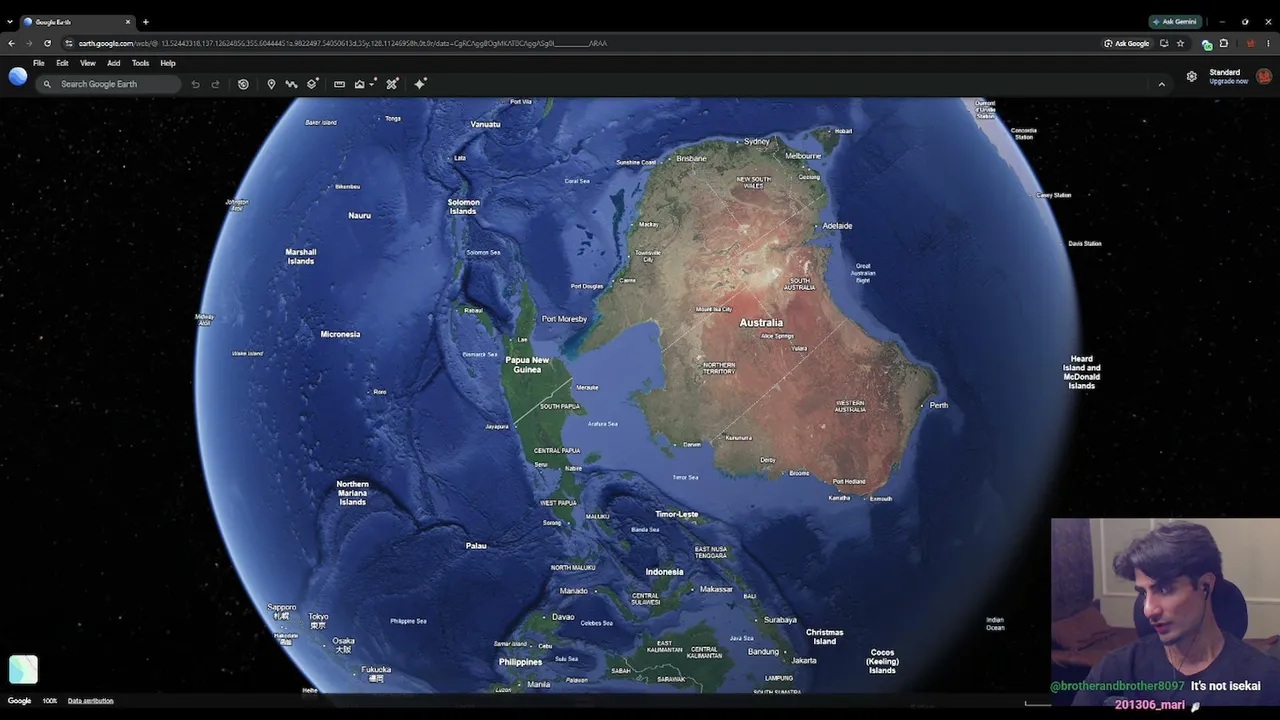This screenshot has height=720, width=1280.
Task: Click the Brisbane city label
Action: pos(691,159)
